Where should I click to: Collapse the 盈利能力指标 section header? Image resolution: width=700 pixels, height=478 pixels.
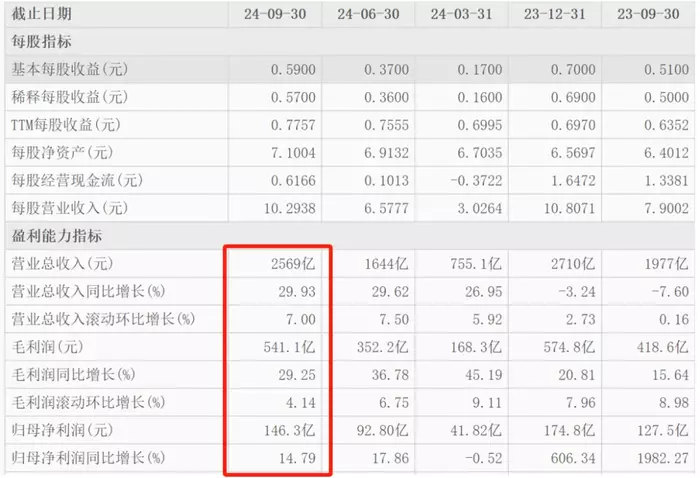point(56,236)
